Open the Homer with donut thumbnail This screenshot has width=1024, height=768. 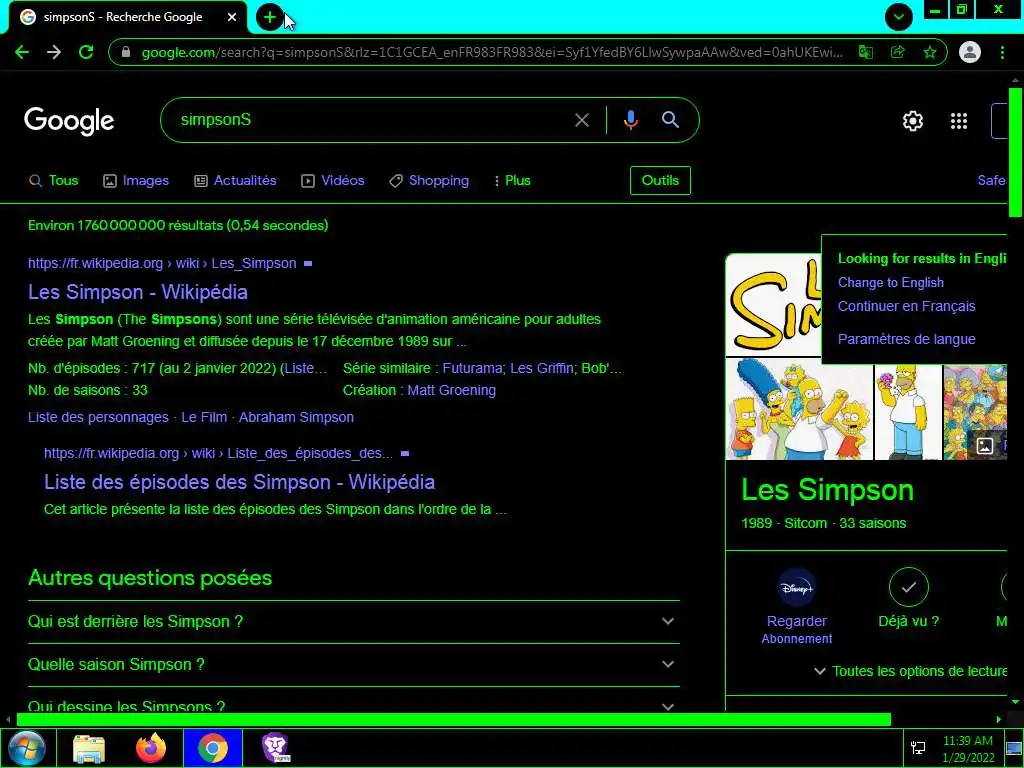(908, 412)
